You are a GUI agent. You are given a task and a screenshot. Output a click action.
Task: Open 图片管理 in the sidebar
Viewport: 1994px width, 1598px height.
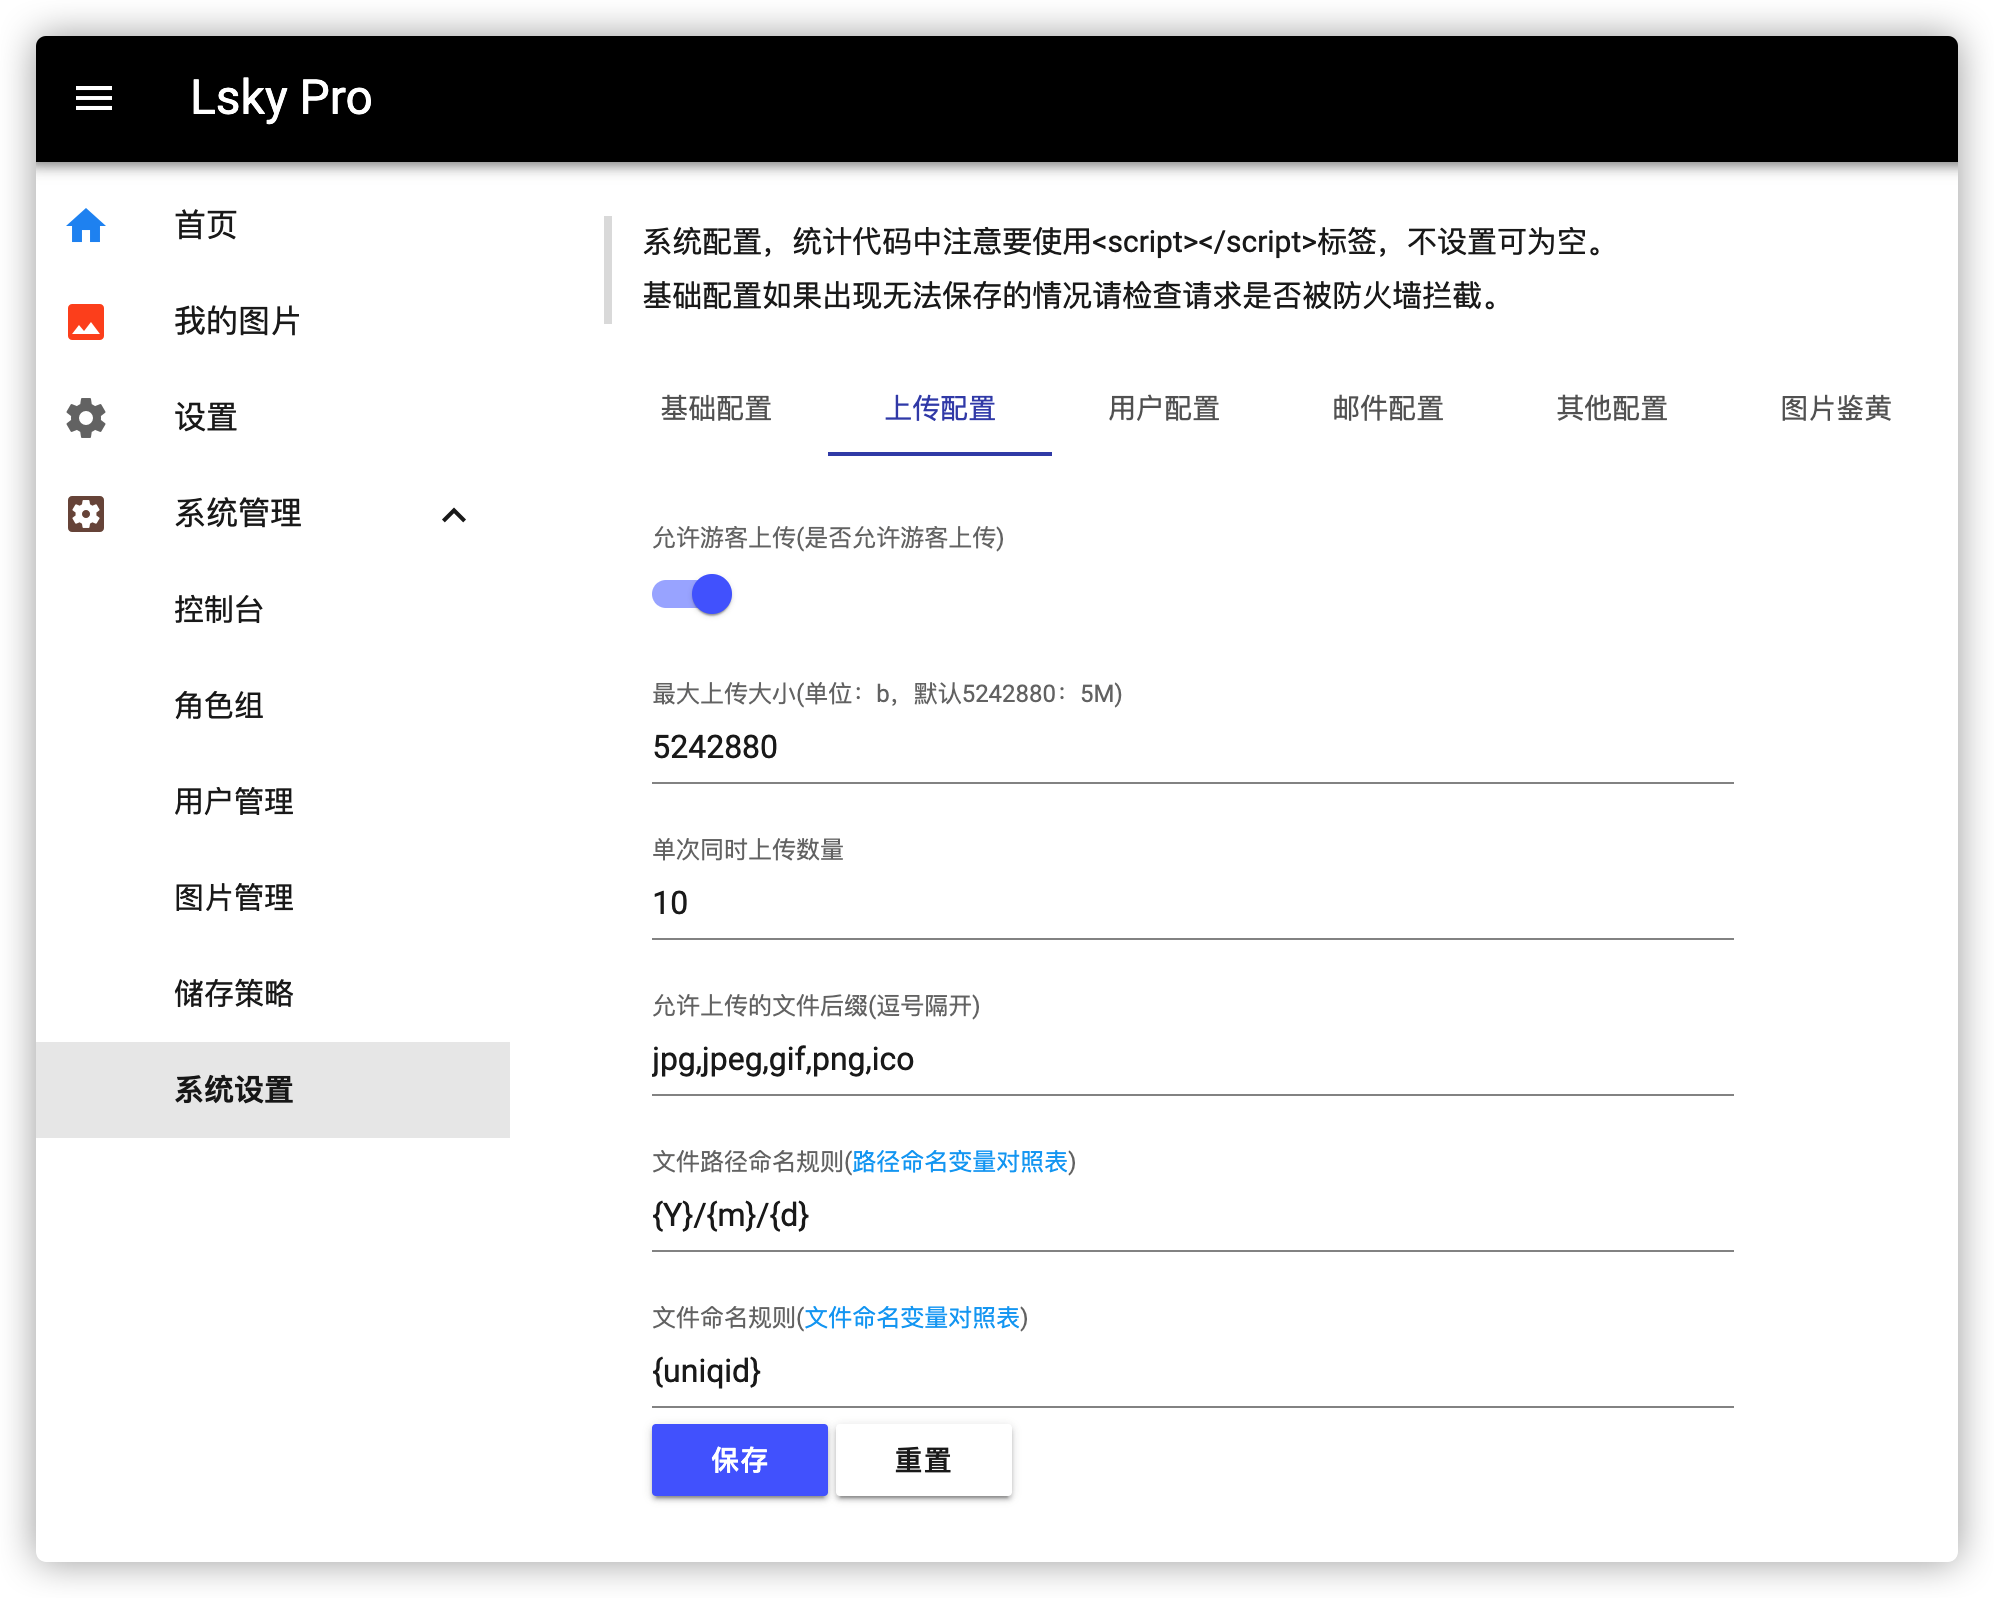coord(273,898)
